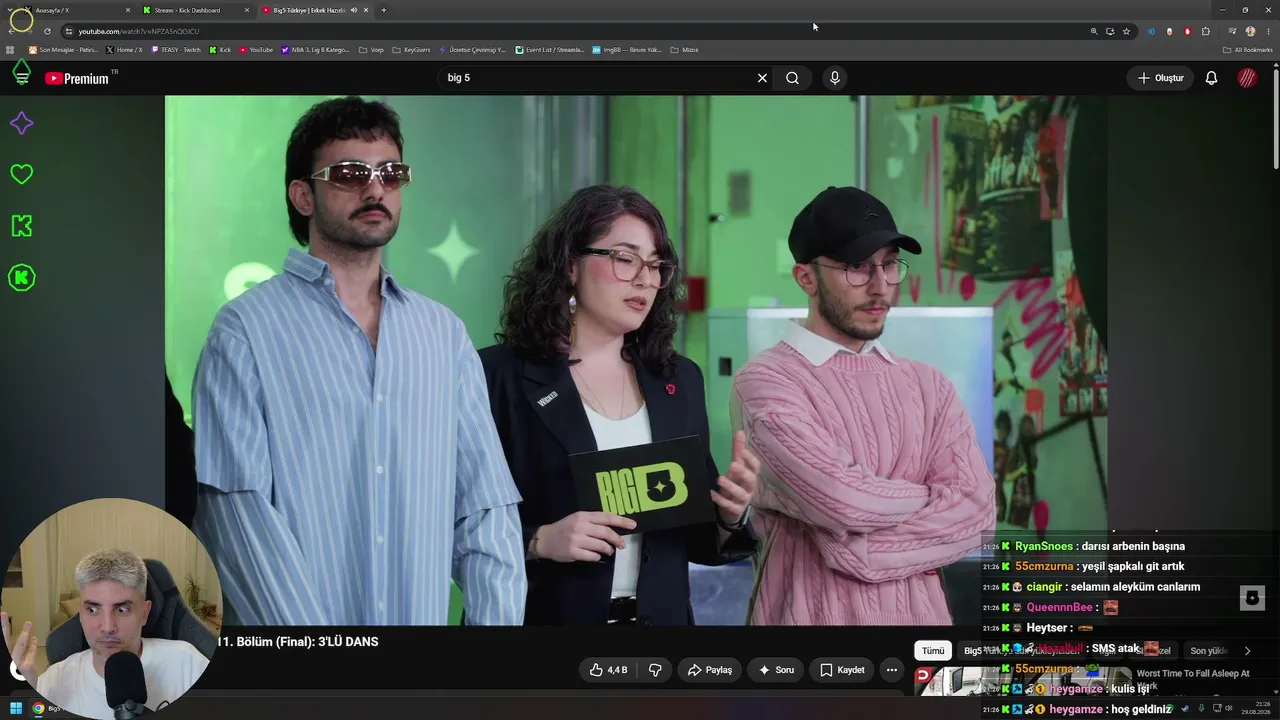Screen dimensions: 1280x720
Task: Open the YouTube Premium home logo
Action: pyautogui.click(x=77, y=78)
